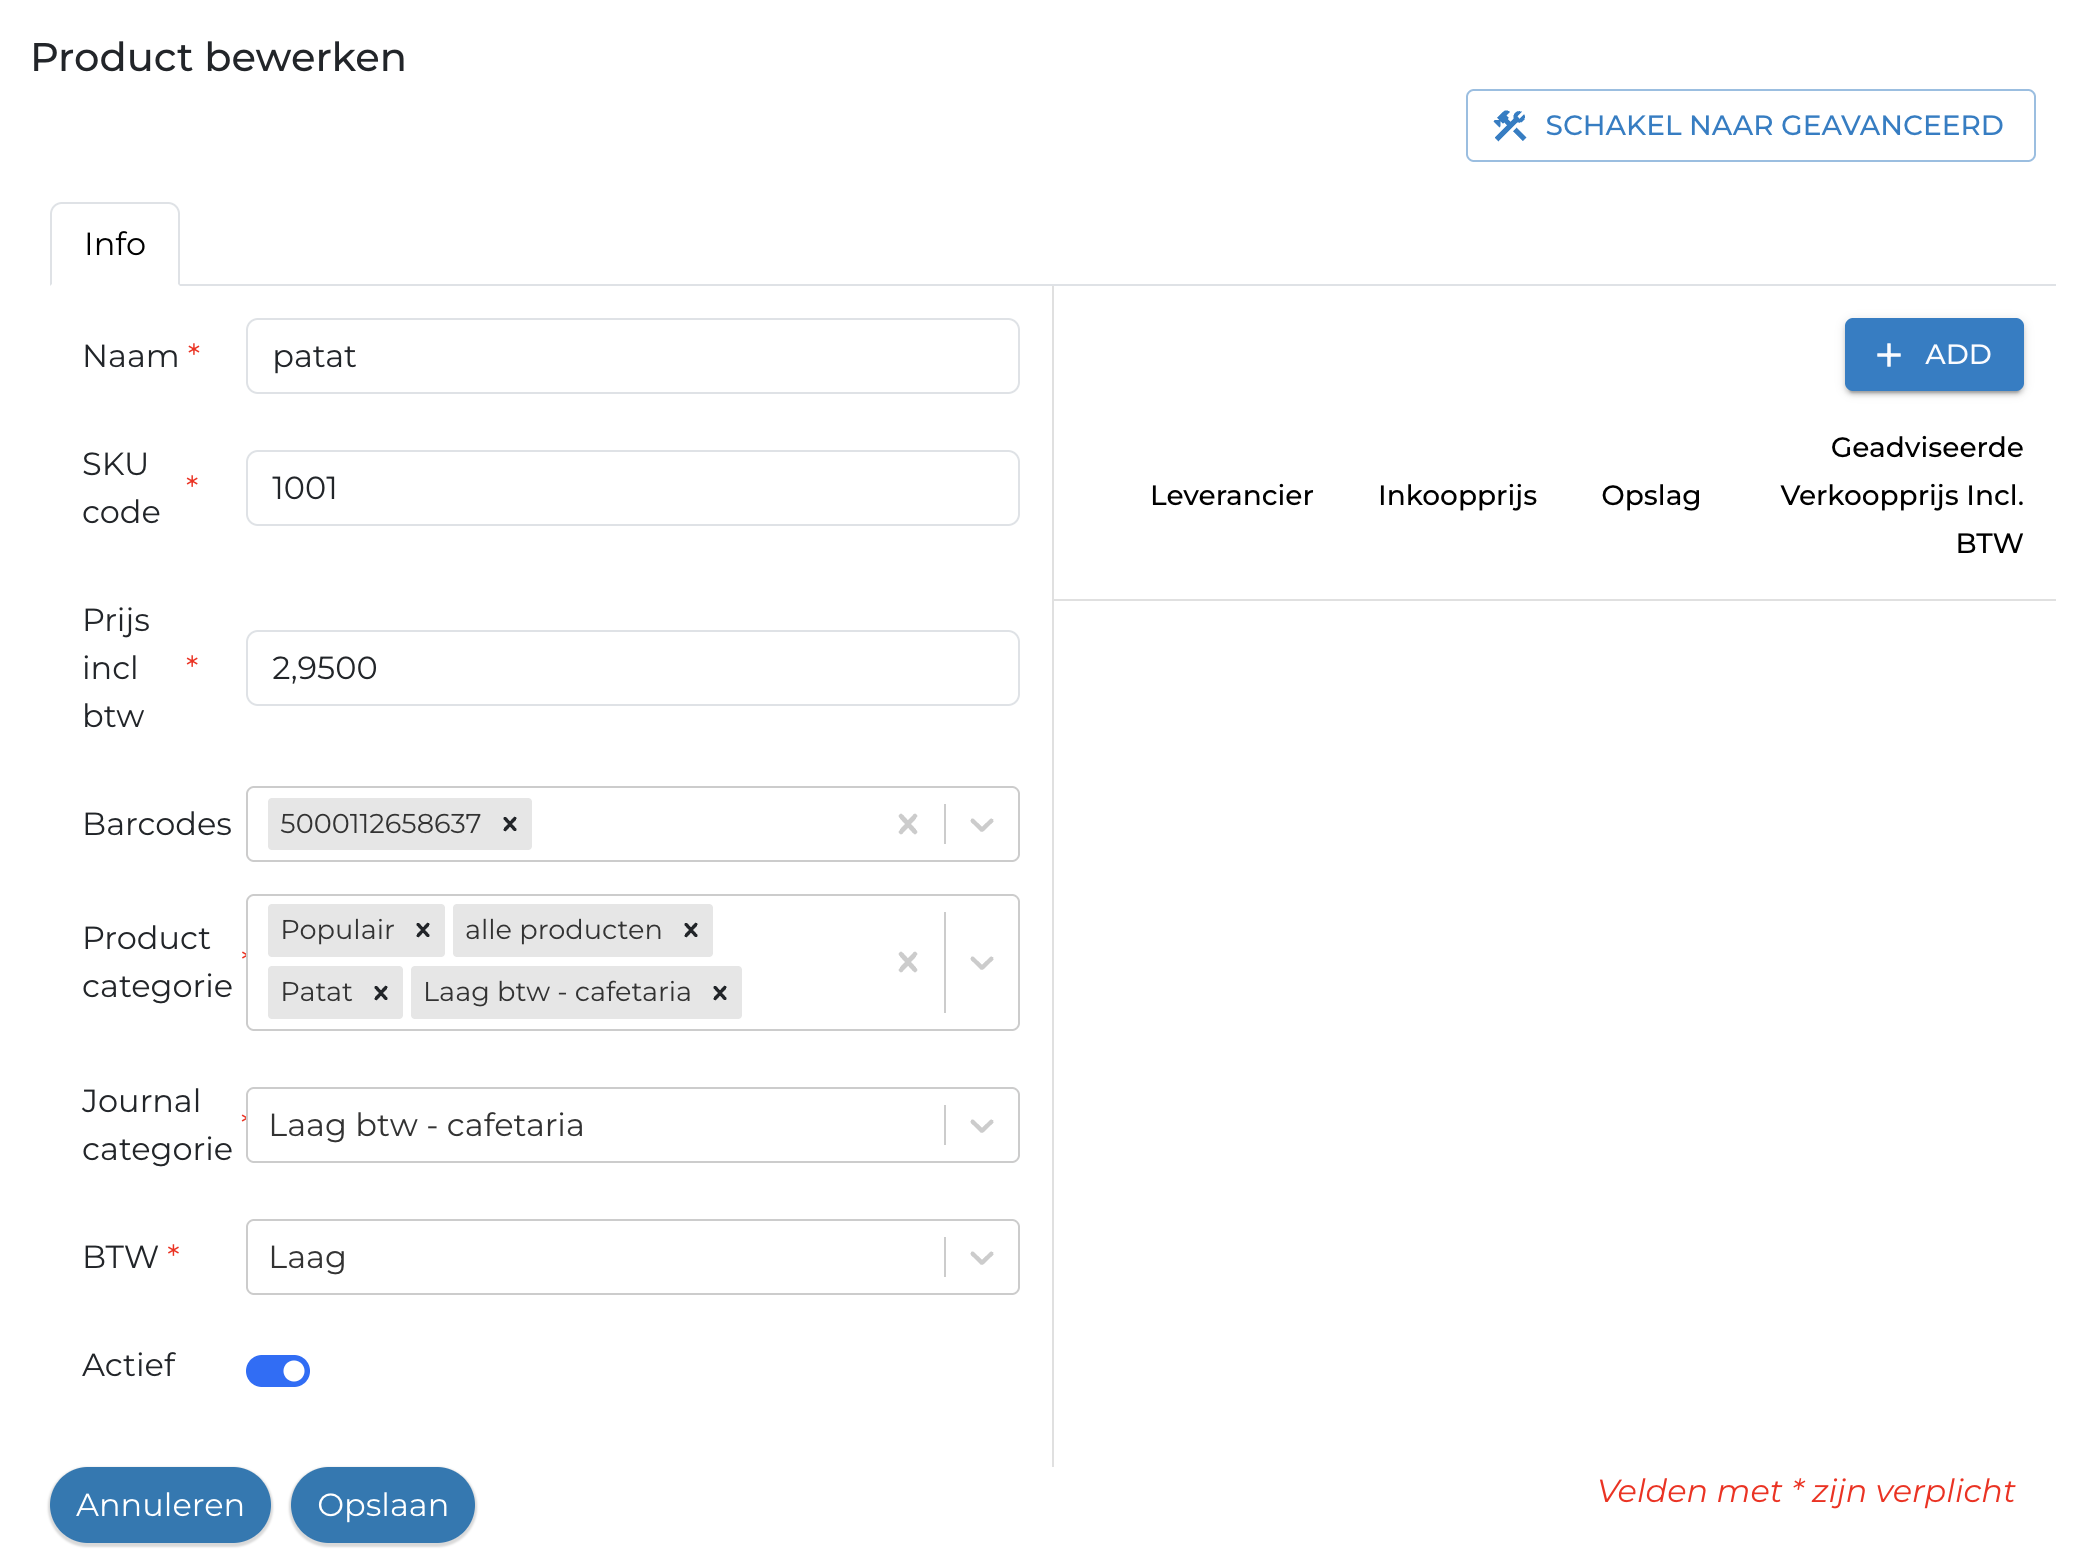Remove the Patat category tag
Viewport: 2076px width, 1562px height.
pos(380,992)
